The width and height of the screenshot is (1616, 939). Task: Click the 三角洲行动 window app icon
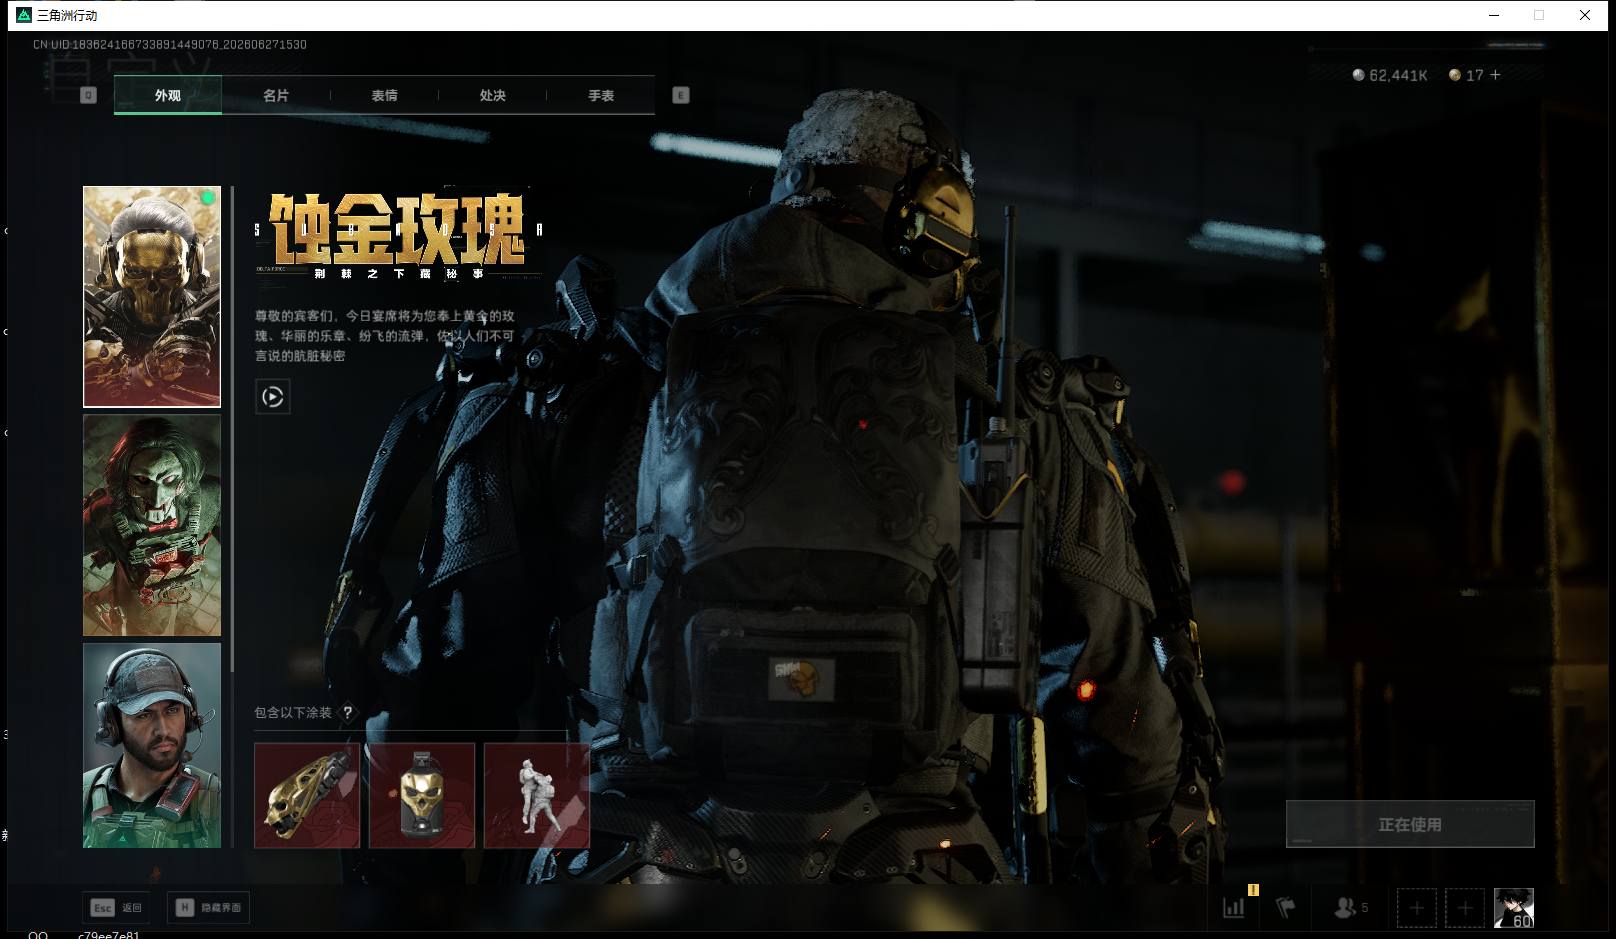click(x=24, y=15)
